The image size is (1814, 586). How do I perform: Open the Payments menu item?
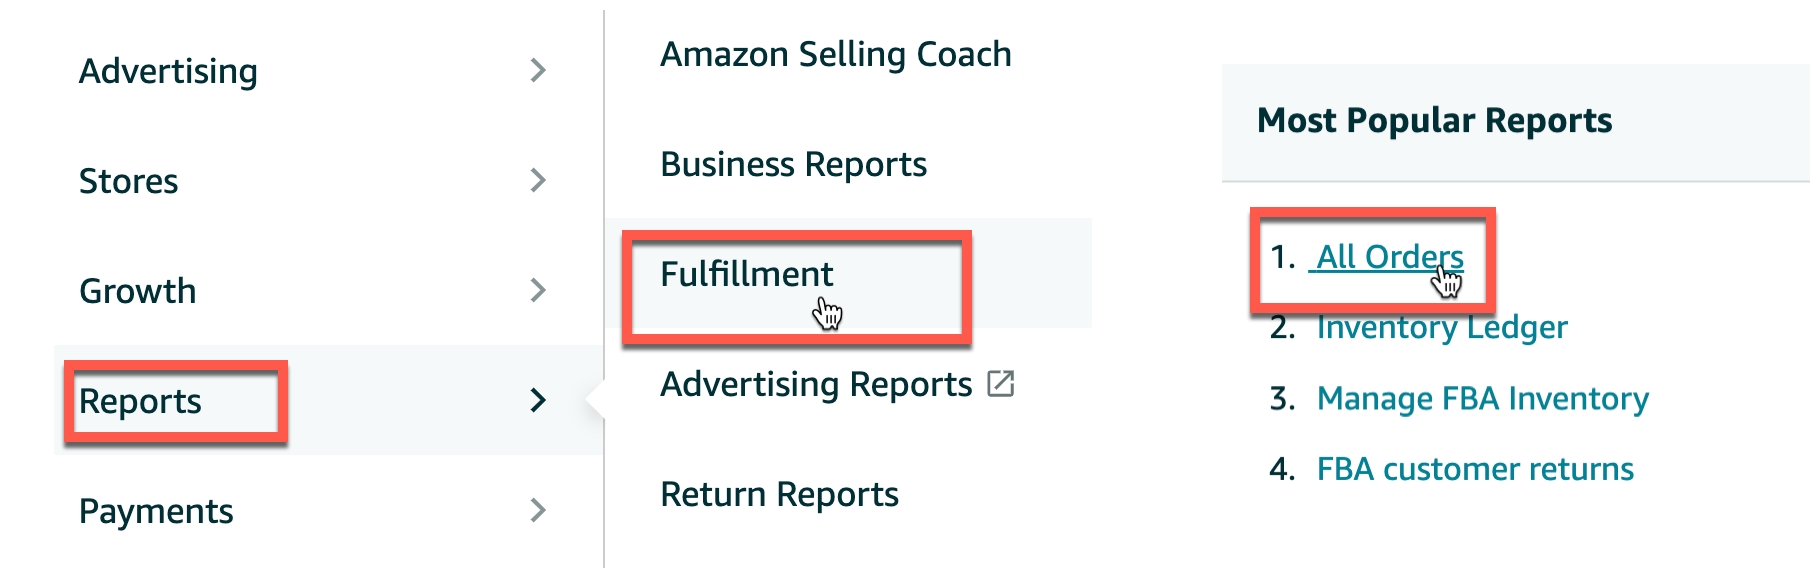pyautogui.click(x=156, y=512)
